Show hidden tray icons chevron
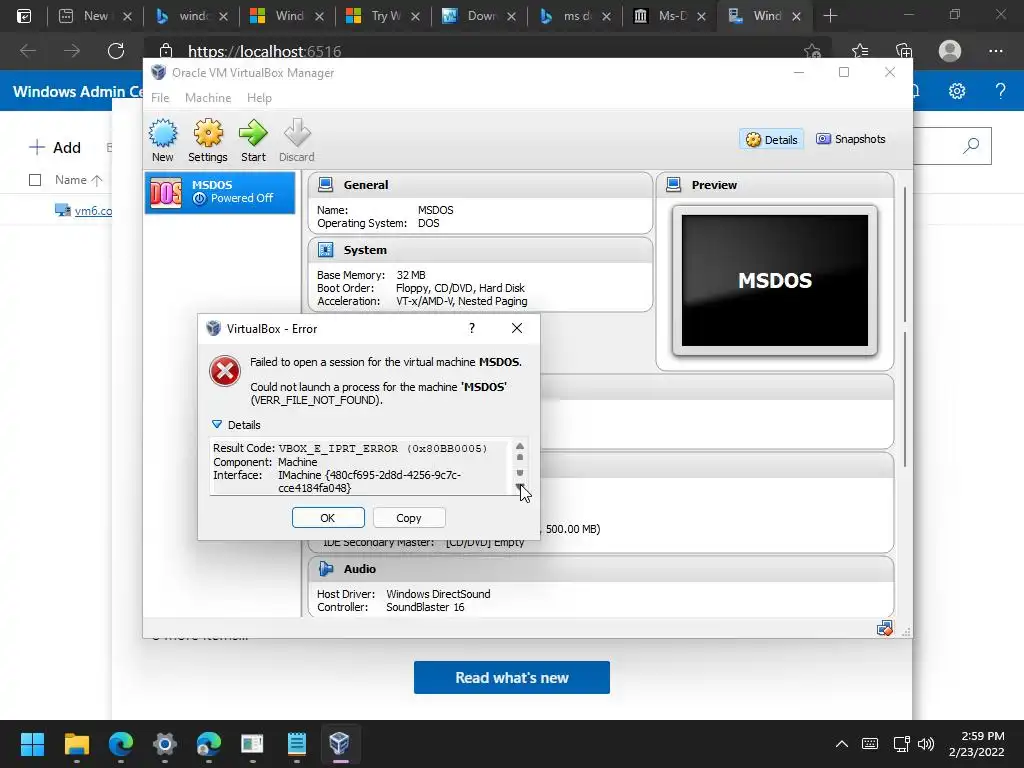1024x768 pixels. [842, 744]
